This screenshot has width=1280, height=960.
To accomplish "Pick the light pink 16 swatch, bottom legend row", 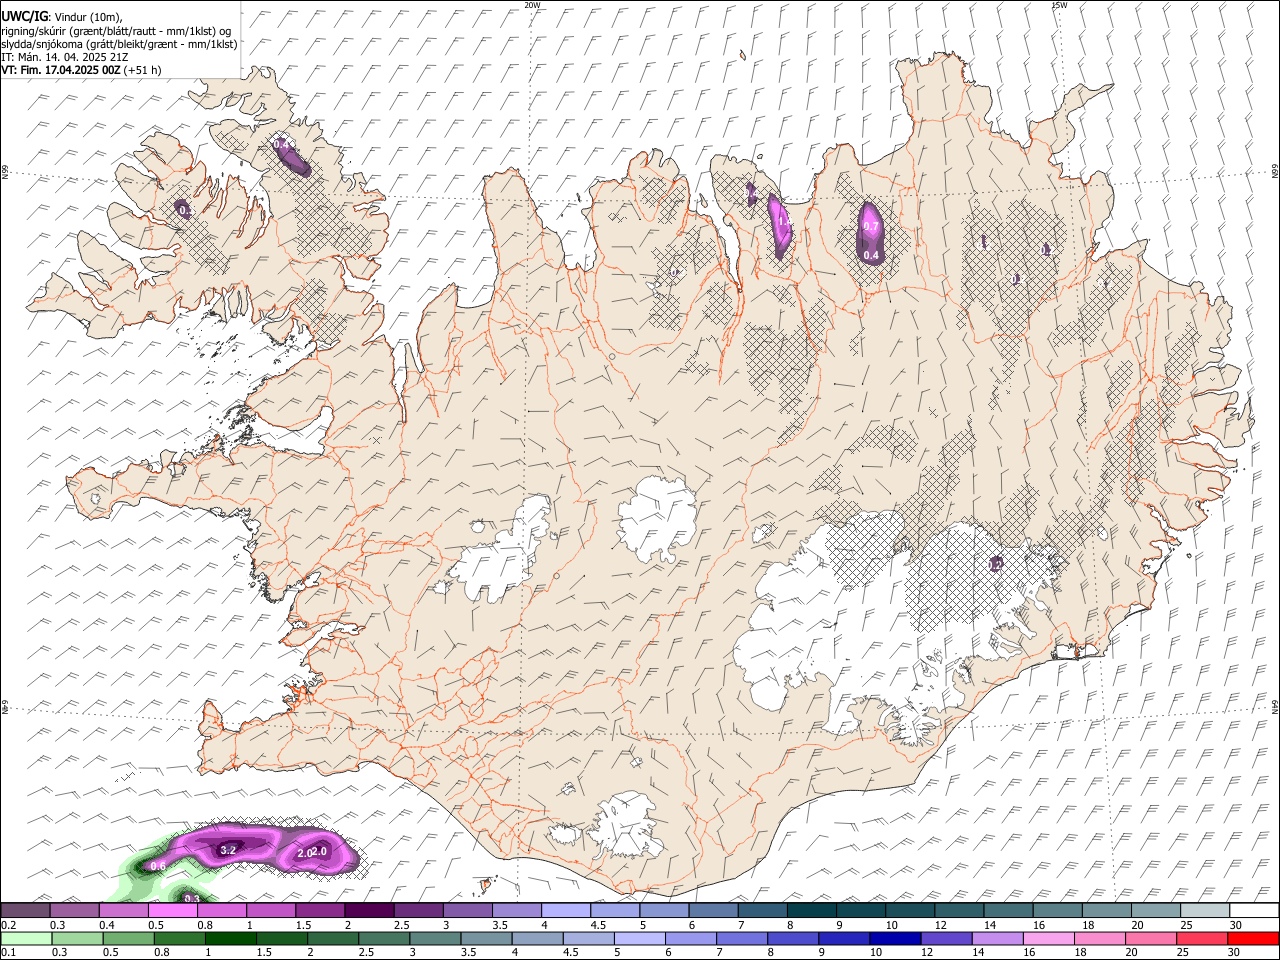I will [x=1049, y=938].
